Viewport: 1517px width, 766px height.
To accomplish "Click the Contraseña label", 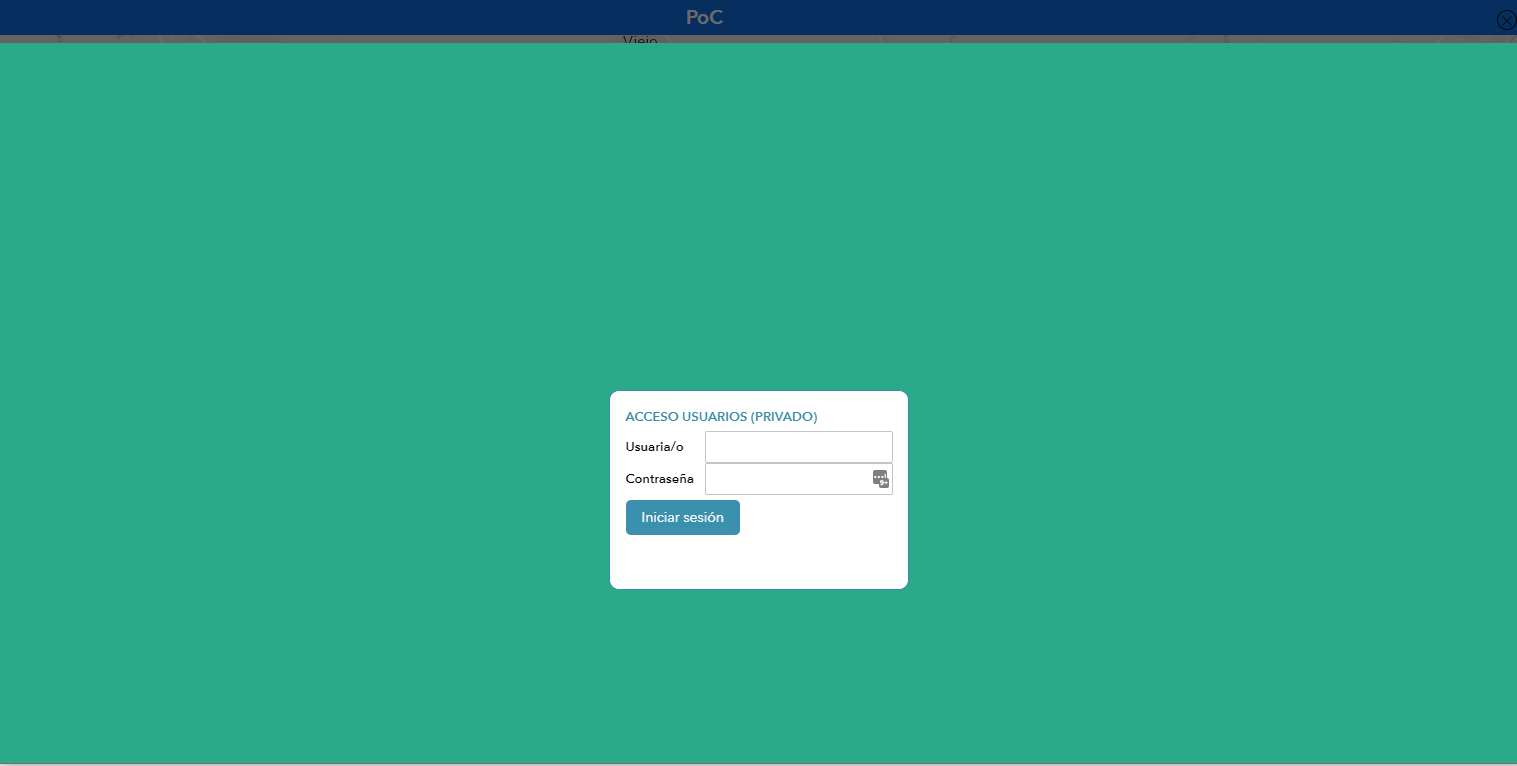I will click(660, 479).
